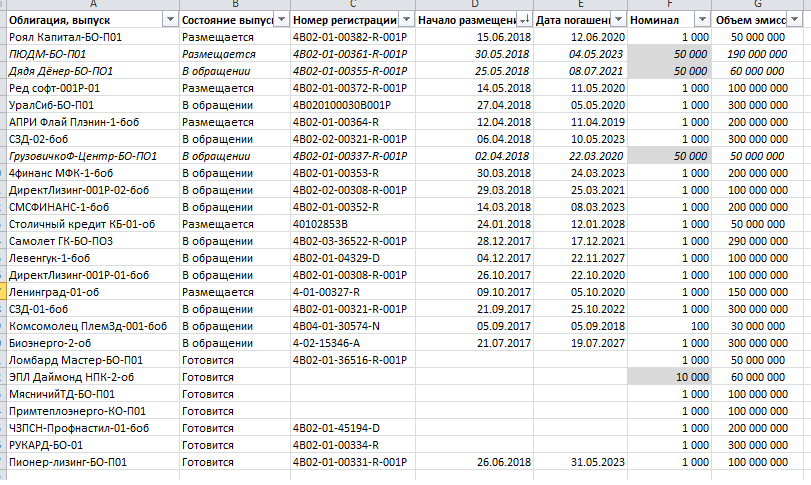Image resolution: width=811 pixels, height=485 pixels.
Task: Select cell ПЮДМ-БО-П01
Action: click(93, 54)
